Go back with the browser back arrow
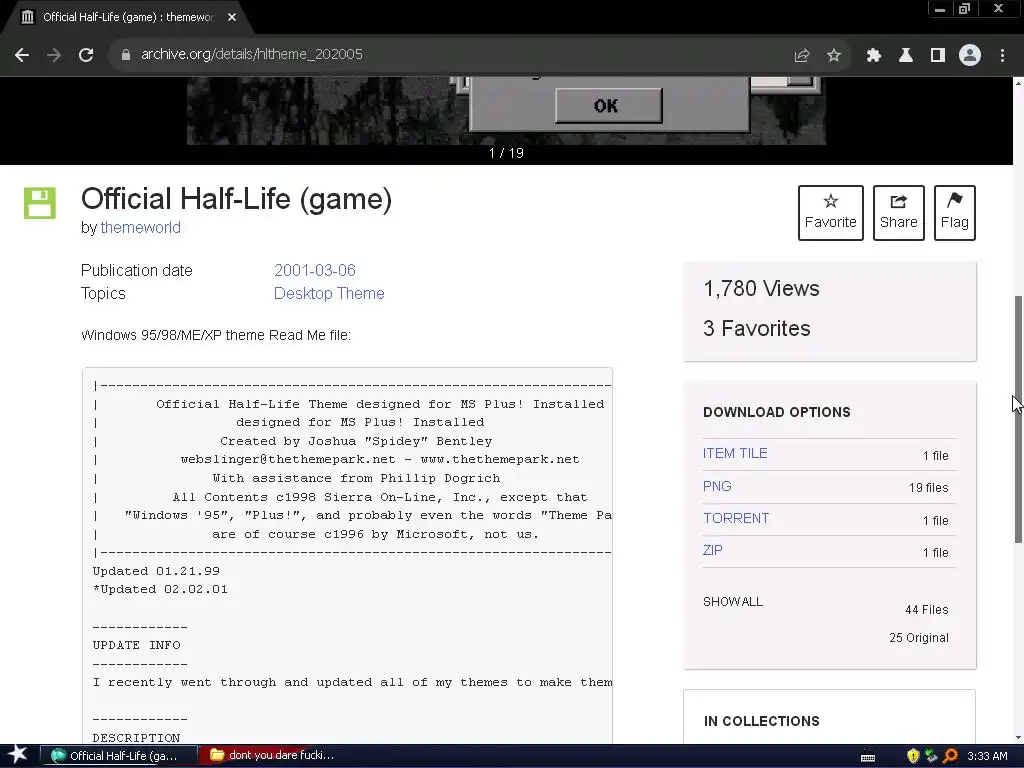The image size is (1024, 768). coord(22,55)
